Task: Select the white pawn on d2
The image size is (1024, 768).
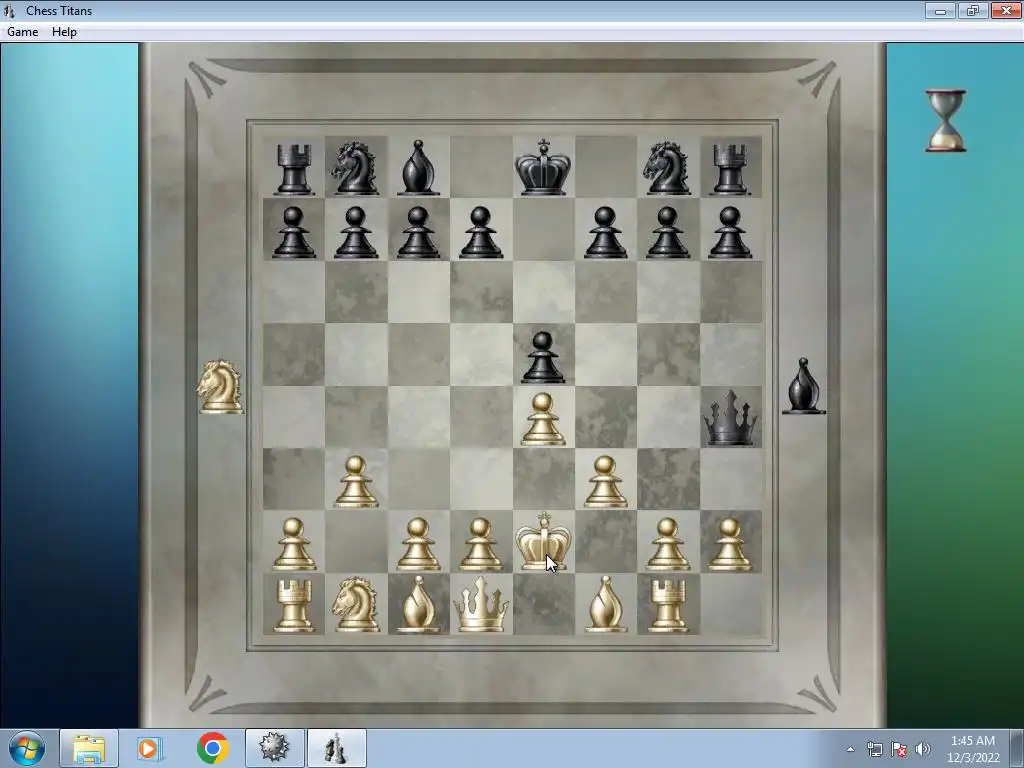Action: [x=481, y=545]
